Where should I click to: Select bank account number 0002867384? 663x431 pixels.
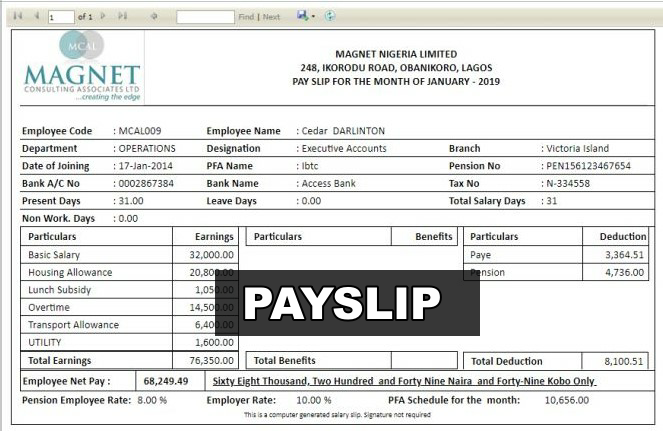[146, 184]
